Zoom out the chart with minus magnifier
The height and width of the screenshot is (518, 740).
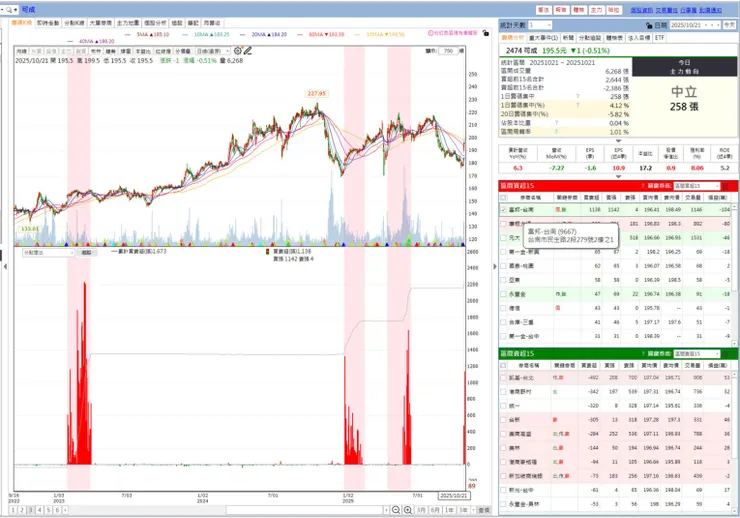(396, 510)
